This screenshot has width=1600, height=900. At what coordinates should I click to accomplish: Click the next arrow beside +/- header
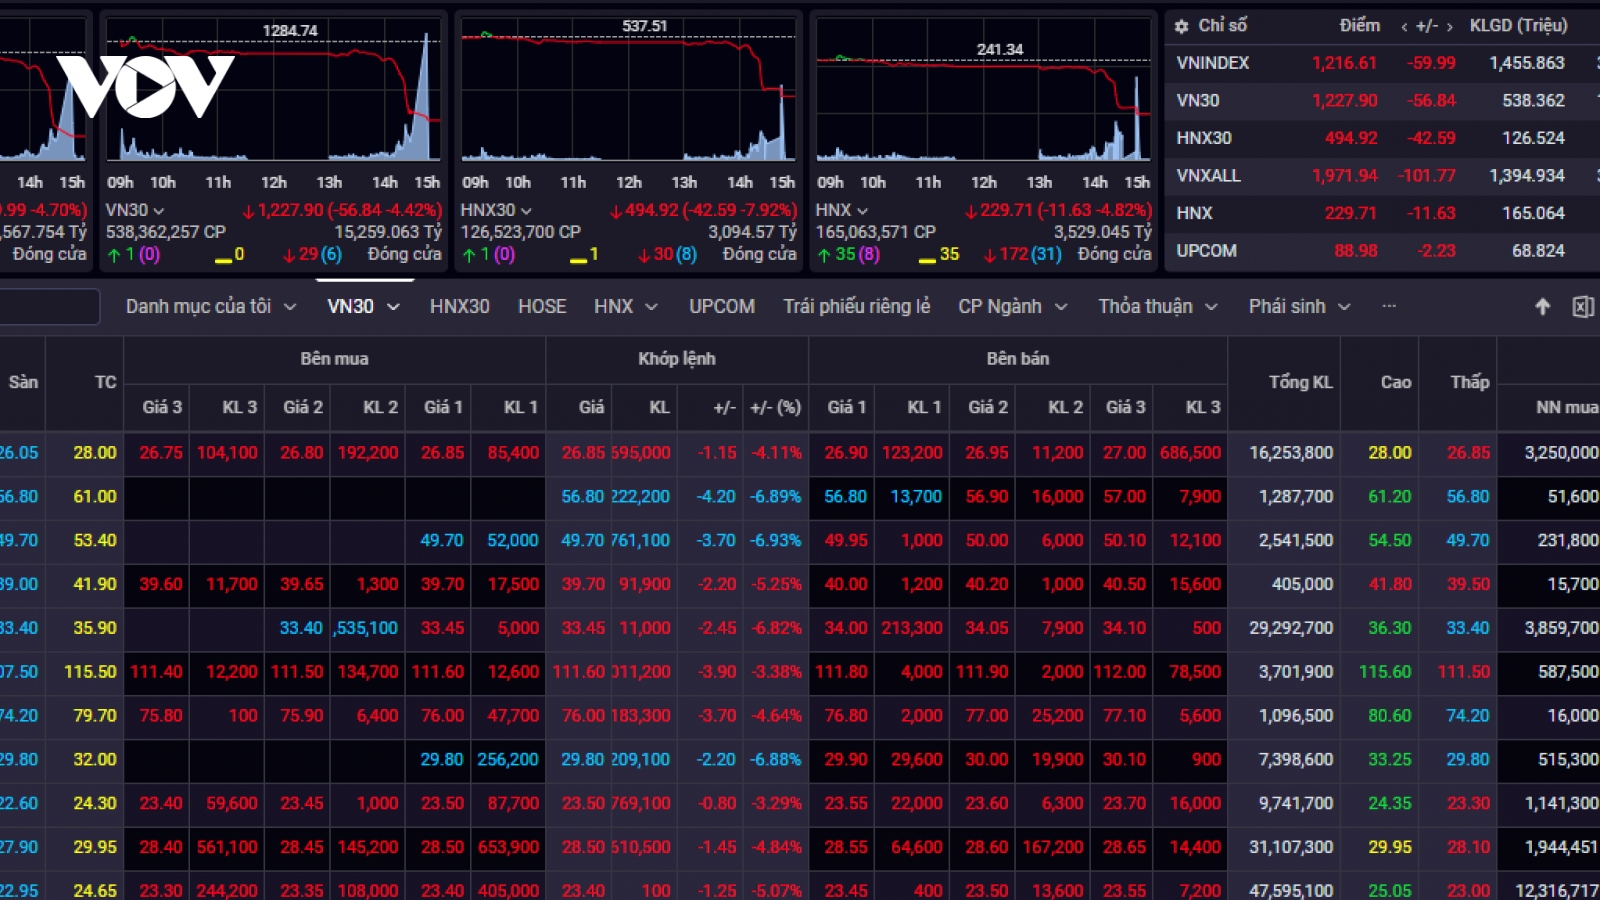1450,27
